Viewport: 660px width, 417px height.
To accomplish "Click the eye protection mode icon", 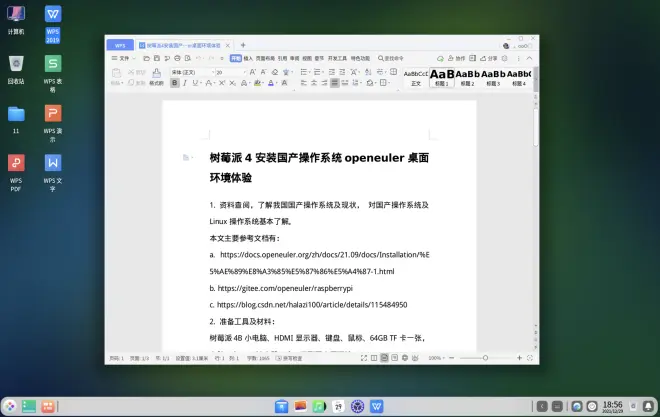I will (415, 358).
